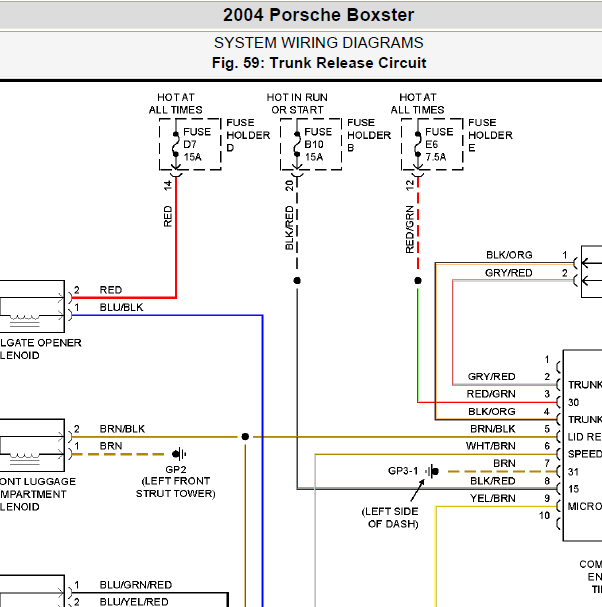Click the vertical "RED/GRN" wire label
The width and height of the screenshot is (602, 607).
[x=410, y=229]
